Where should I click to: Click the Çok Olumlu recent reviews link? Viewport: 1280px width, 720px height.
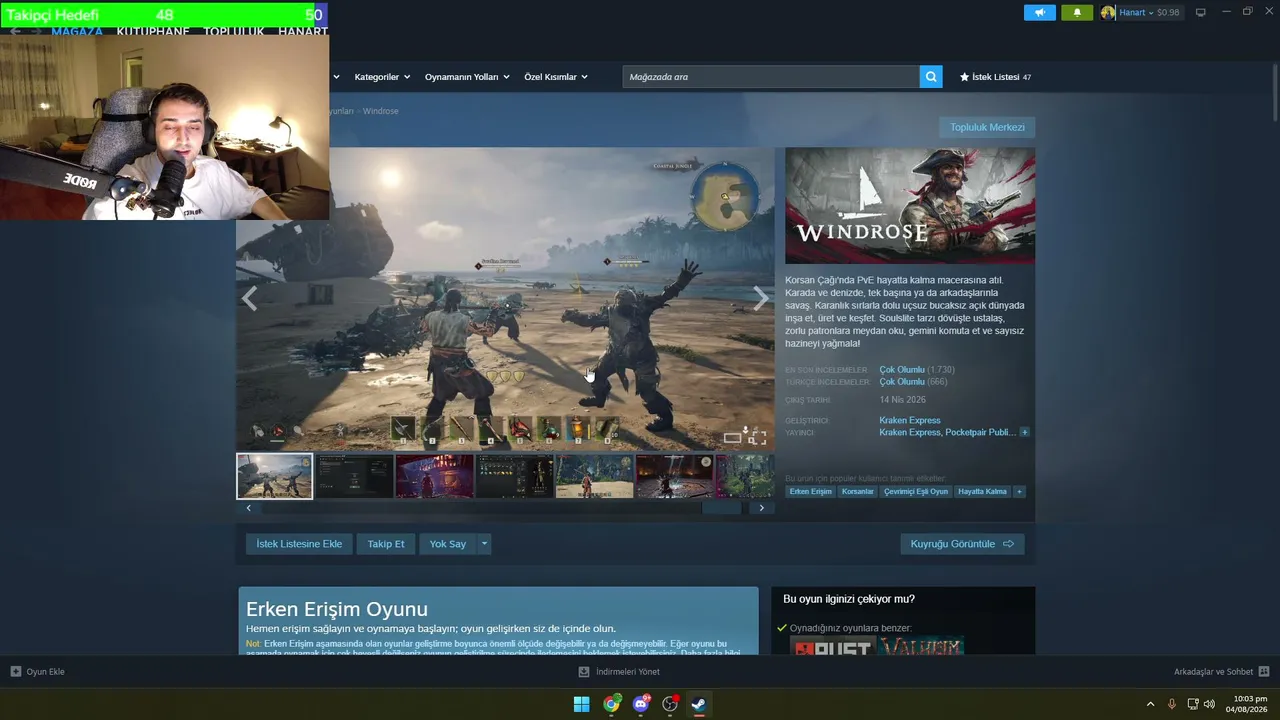click(902, 370)
